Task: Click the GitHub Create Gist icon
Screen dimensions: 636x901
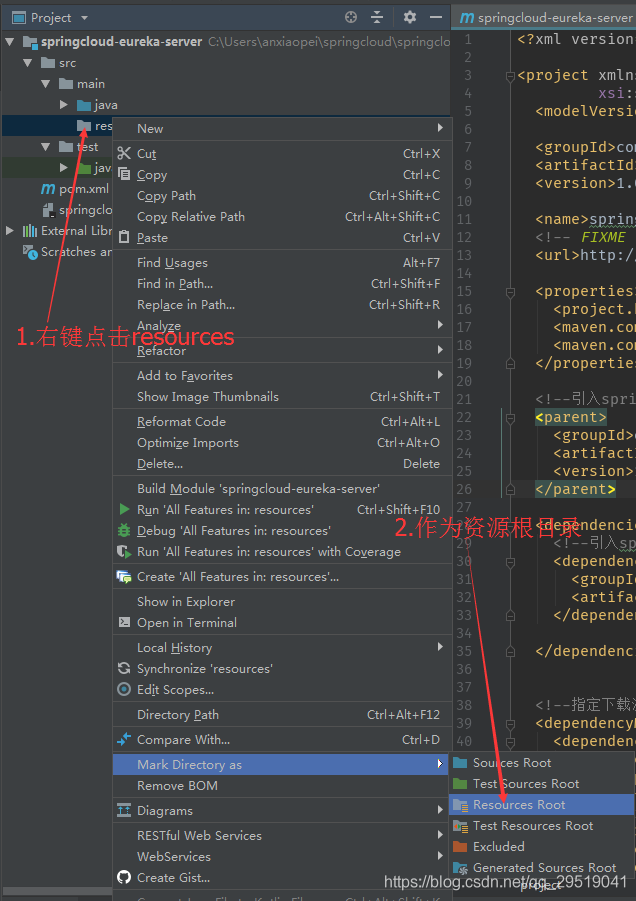Action: (x=124, y=877)
